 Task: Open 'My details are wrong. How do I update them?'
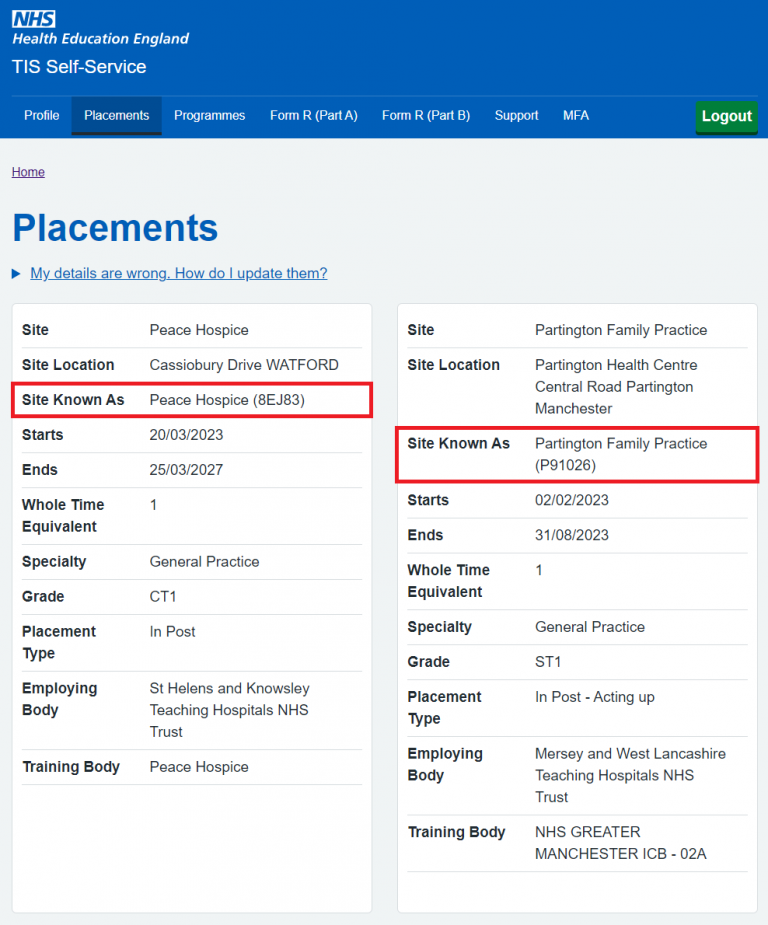click(x=178, y=273)
